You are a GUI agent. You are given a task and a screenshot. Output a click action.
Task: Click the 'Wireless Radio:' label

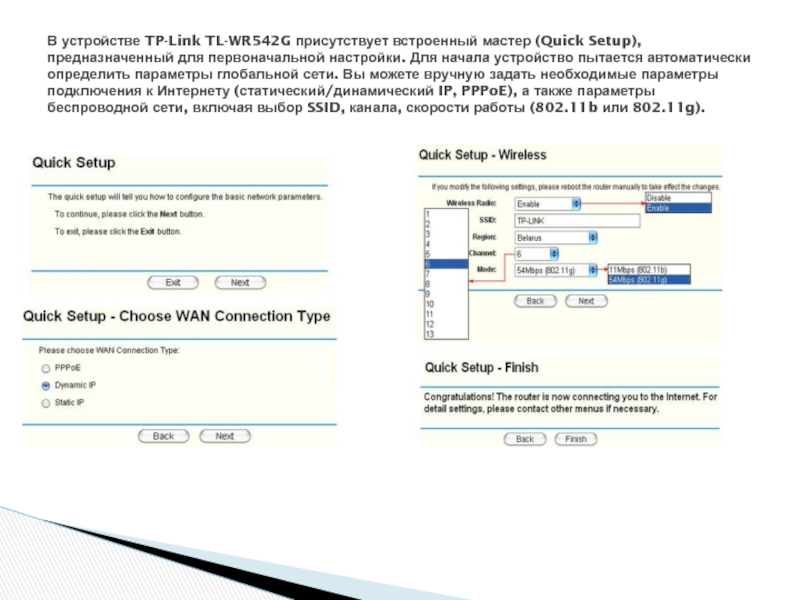tap(471, 203)
